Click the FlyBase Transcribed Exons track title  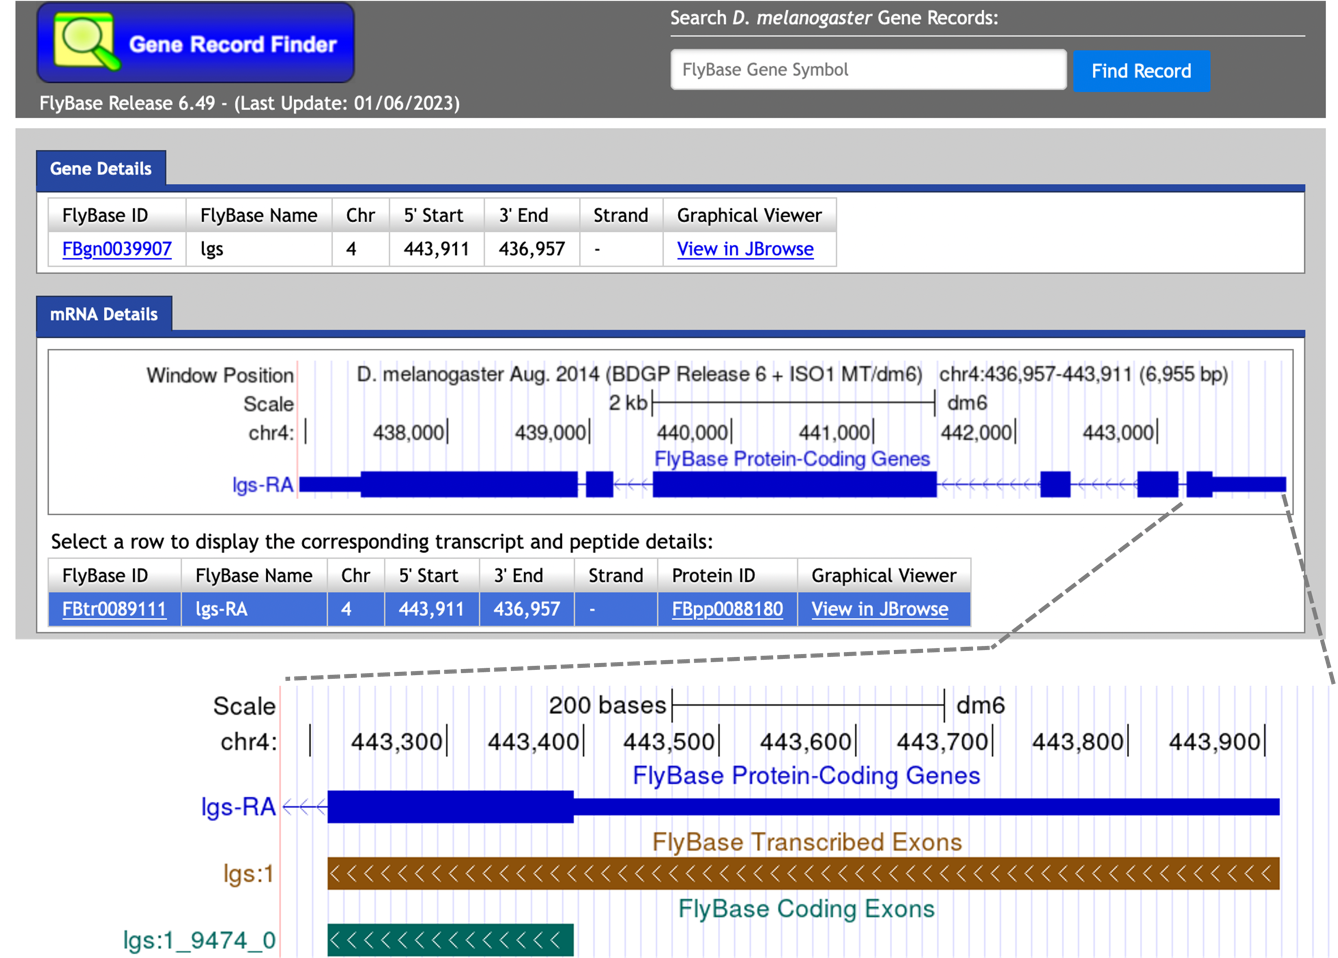(807, 842)
